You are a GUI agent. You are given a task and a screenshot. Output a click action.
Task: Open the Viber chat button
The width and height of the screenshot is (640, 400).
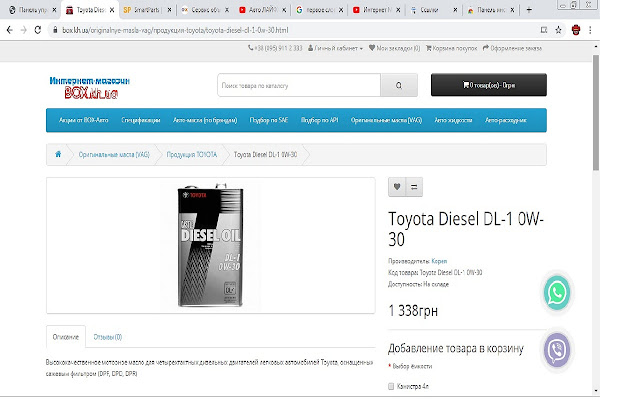tap(557, 350)
